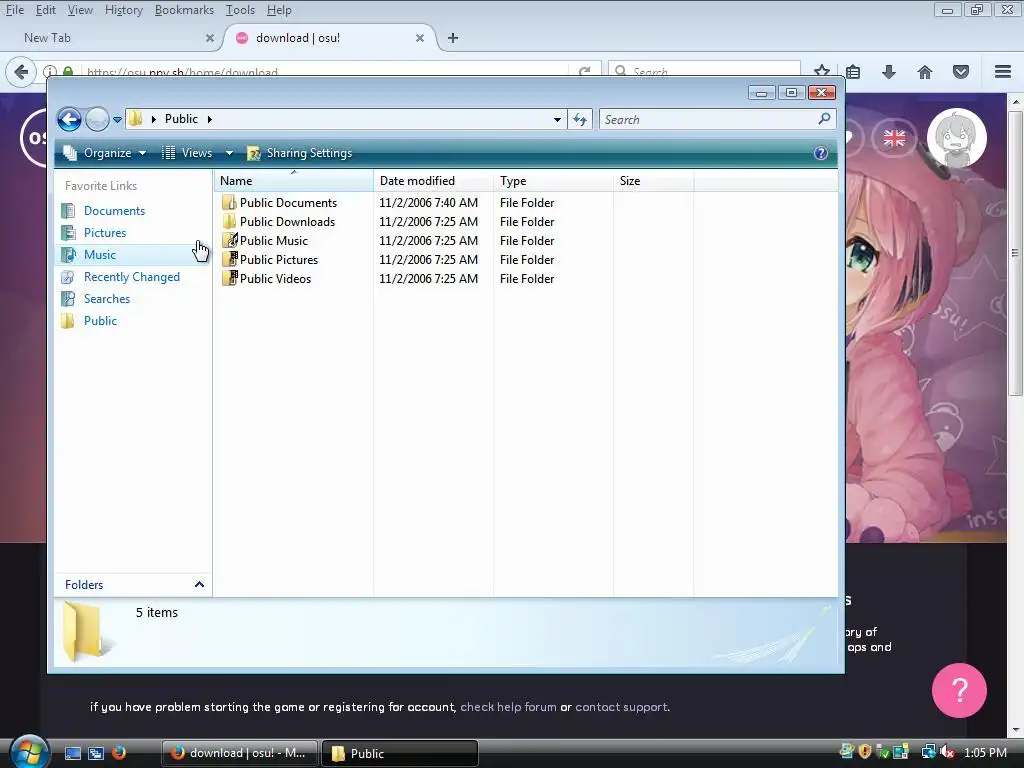Image resolution: width=1024 pixels, height=768 pixels.
Task: Open contact support link
Action: (x=621, y=707)
